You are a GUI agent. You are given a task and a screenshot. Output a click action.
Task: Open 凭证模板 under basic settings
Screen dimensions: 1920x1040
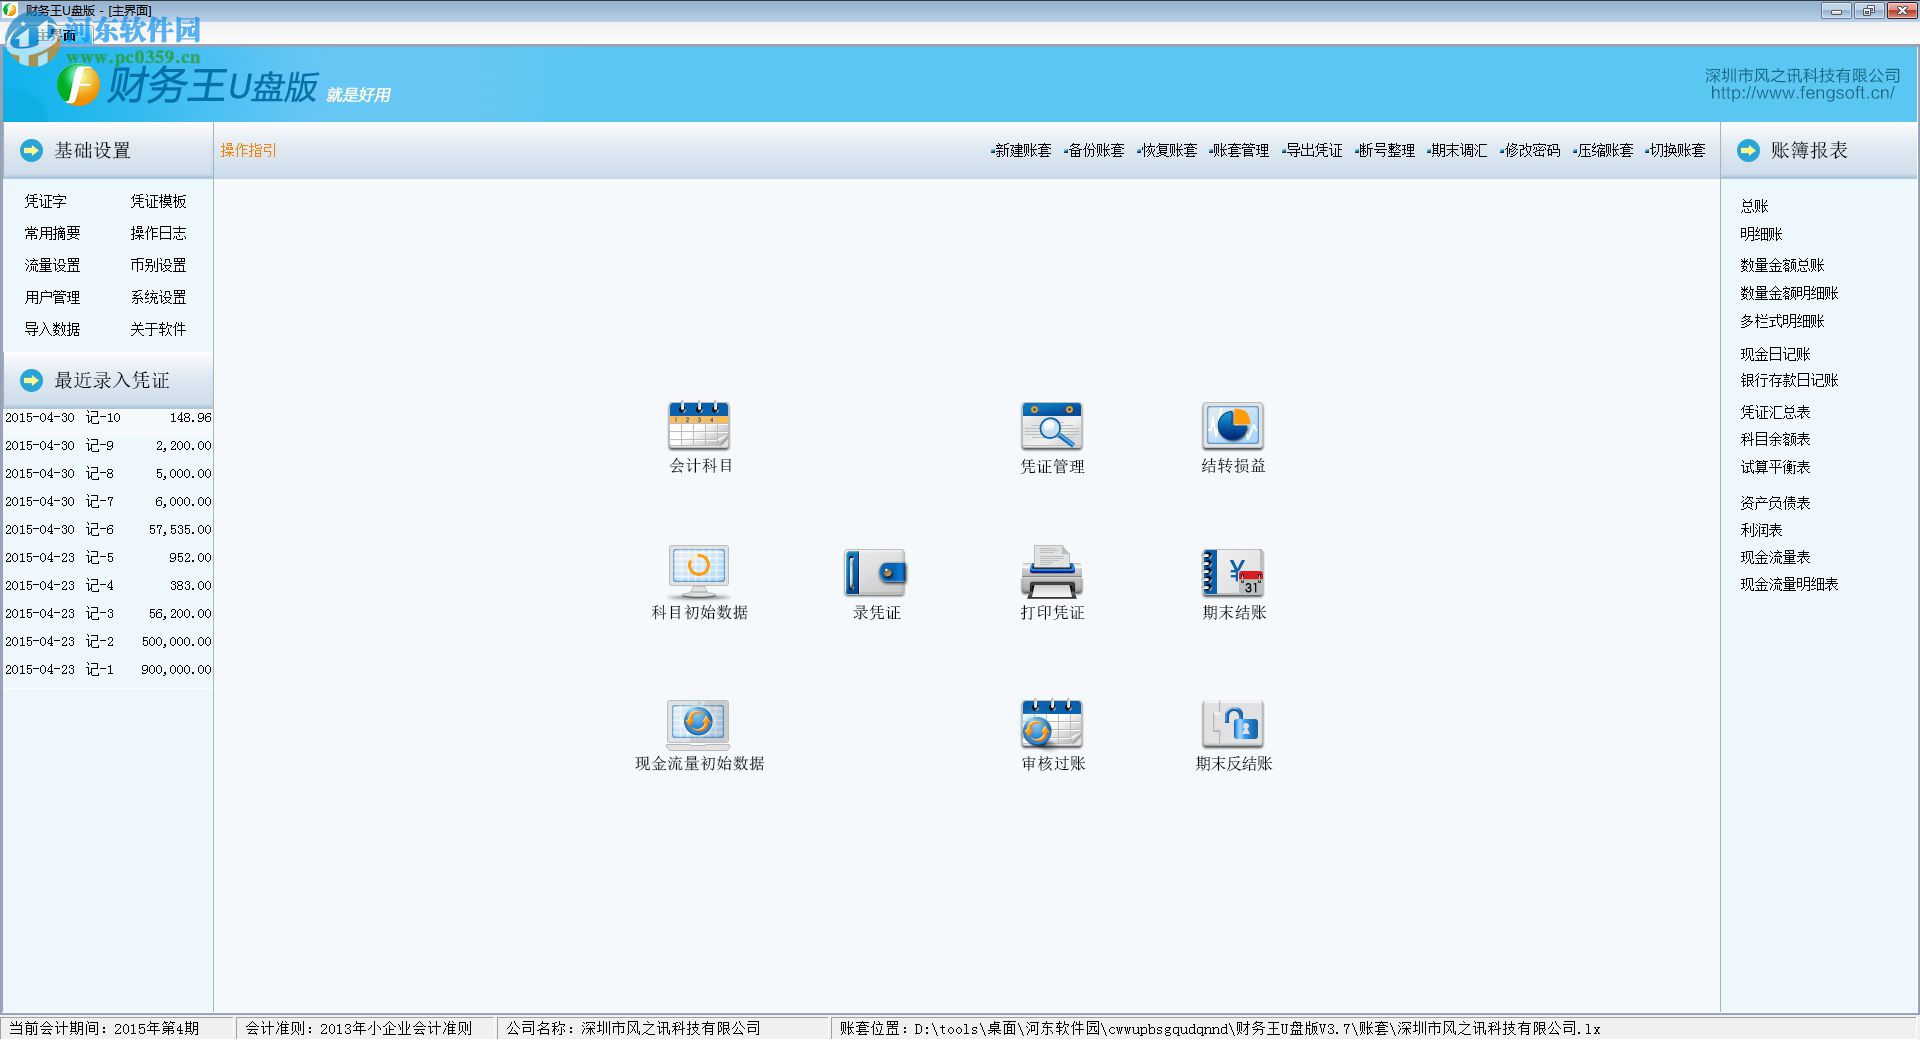click(158, 202)
